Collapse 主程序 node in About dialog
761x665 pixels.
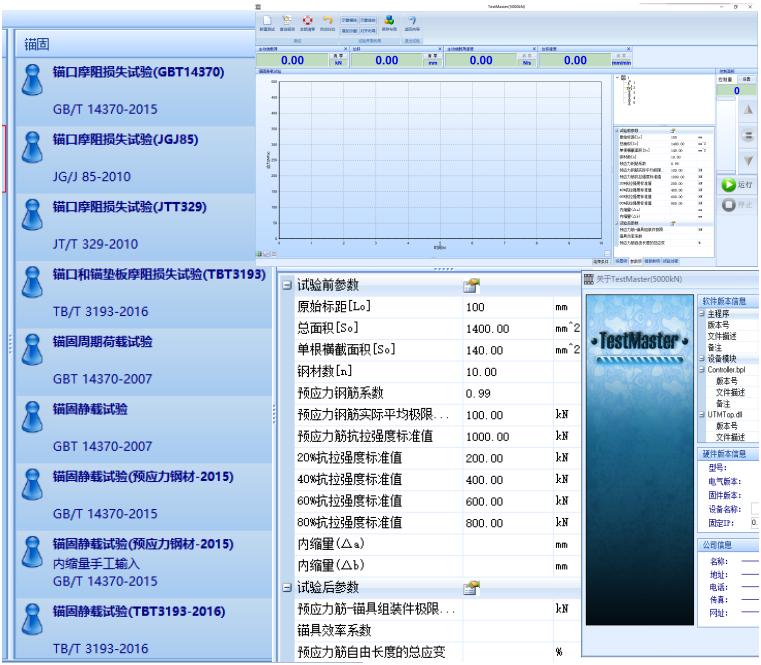[702, 314]
